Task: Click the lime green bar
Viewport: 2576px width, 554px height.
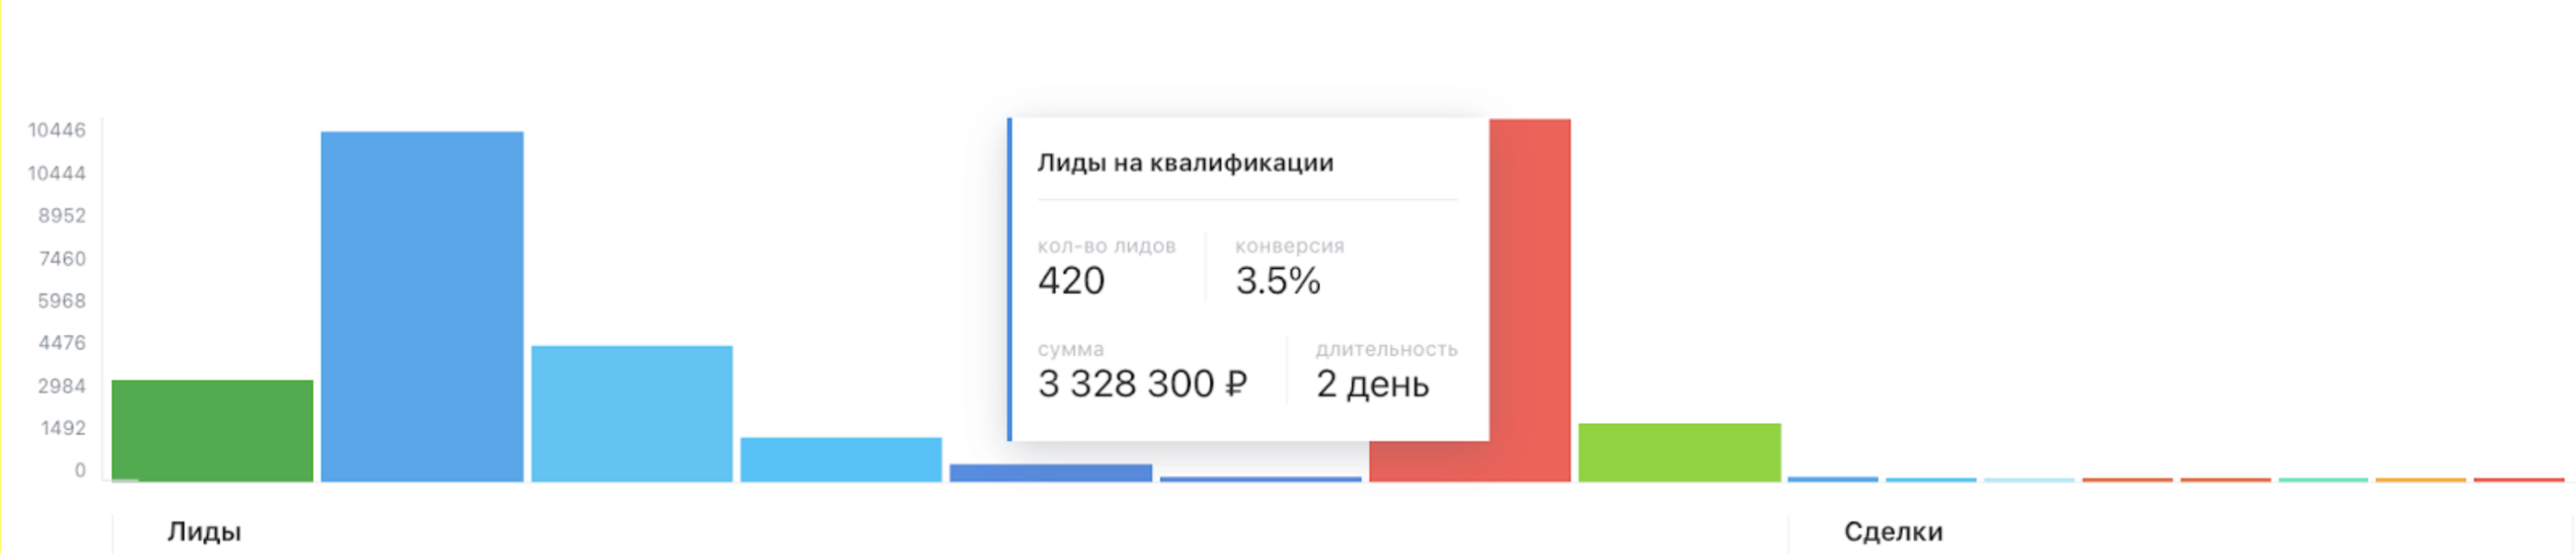Action: (1679, 452)
